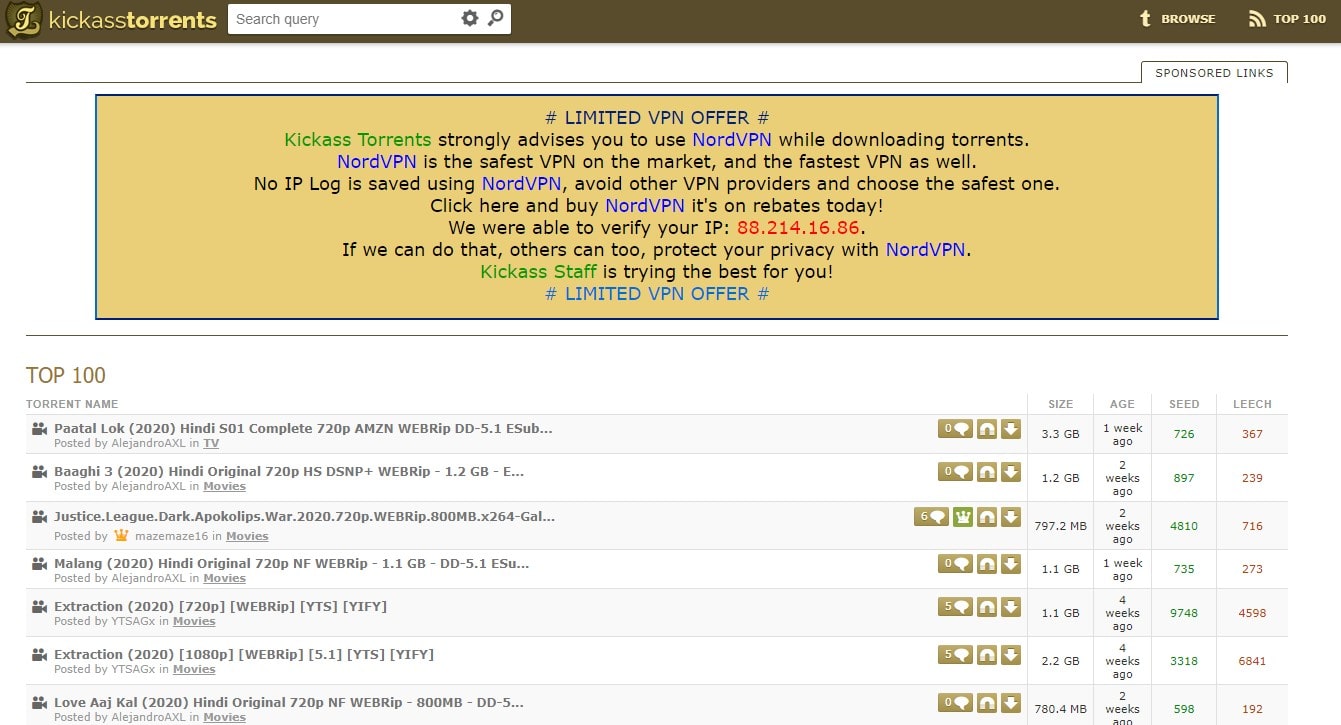1341x725 pixels.
Task: Click the orange crown beside mazemaze16
Action: [122, 535]
